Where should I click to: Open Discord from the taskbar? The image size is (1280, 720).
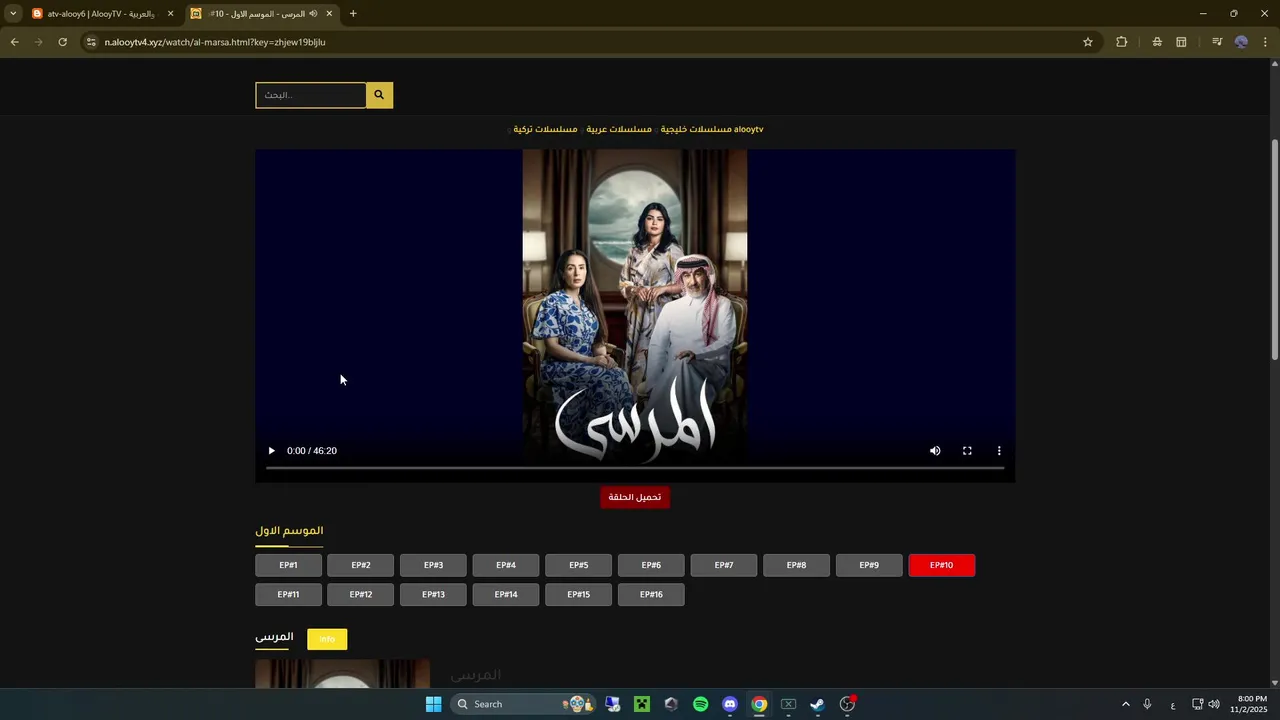tap(730, 704)
